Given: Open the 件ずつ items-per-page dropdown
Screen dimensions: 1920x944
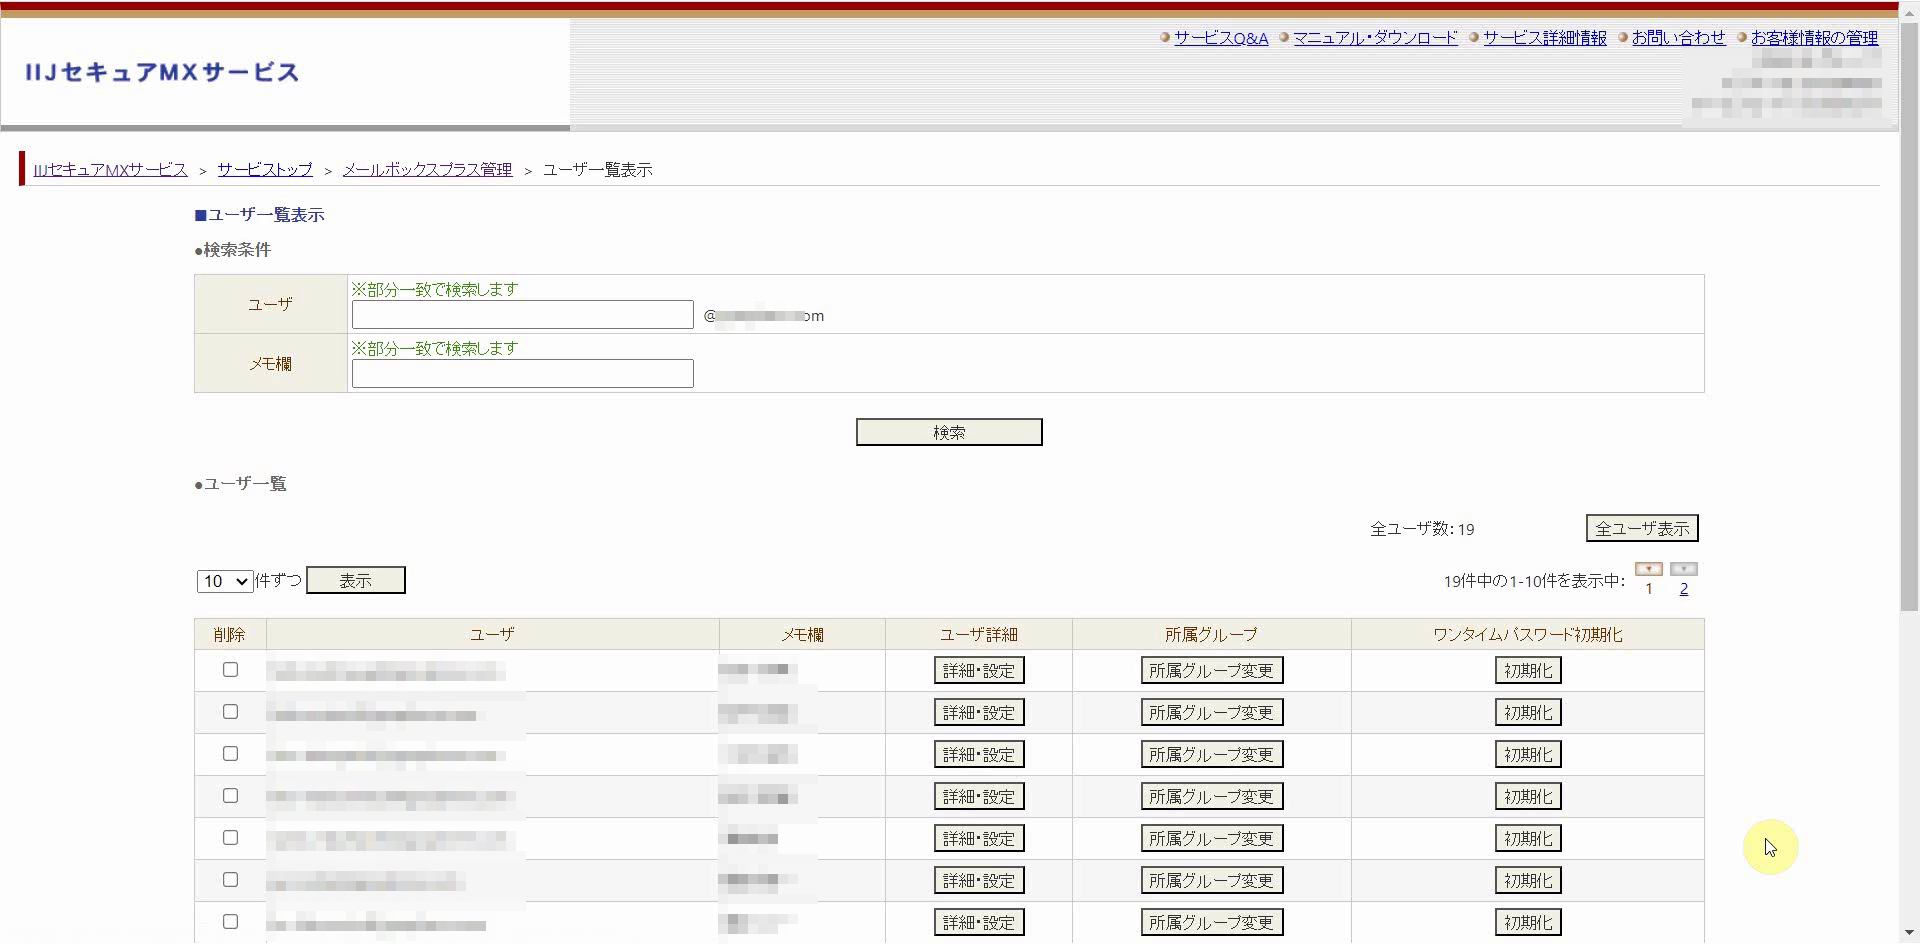Looking at the screenshot, I should (x=225, y=581).
